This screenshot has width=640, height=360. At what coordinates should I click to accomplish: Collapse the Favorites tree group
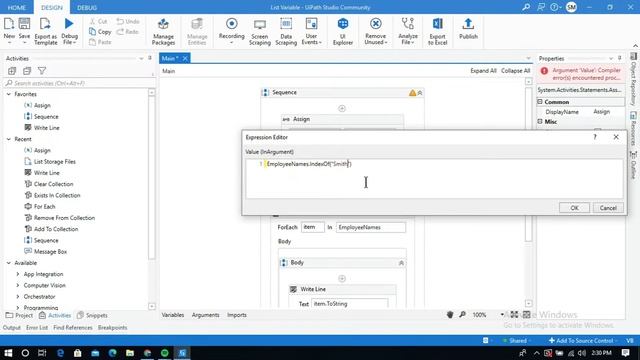(9, 94)
